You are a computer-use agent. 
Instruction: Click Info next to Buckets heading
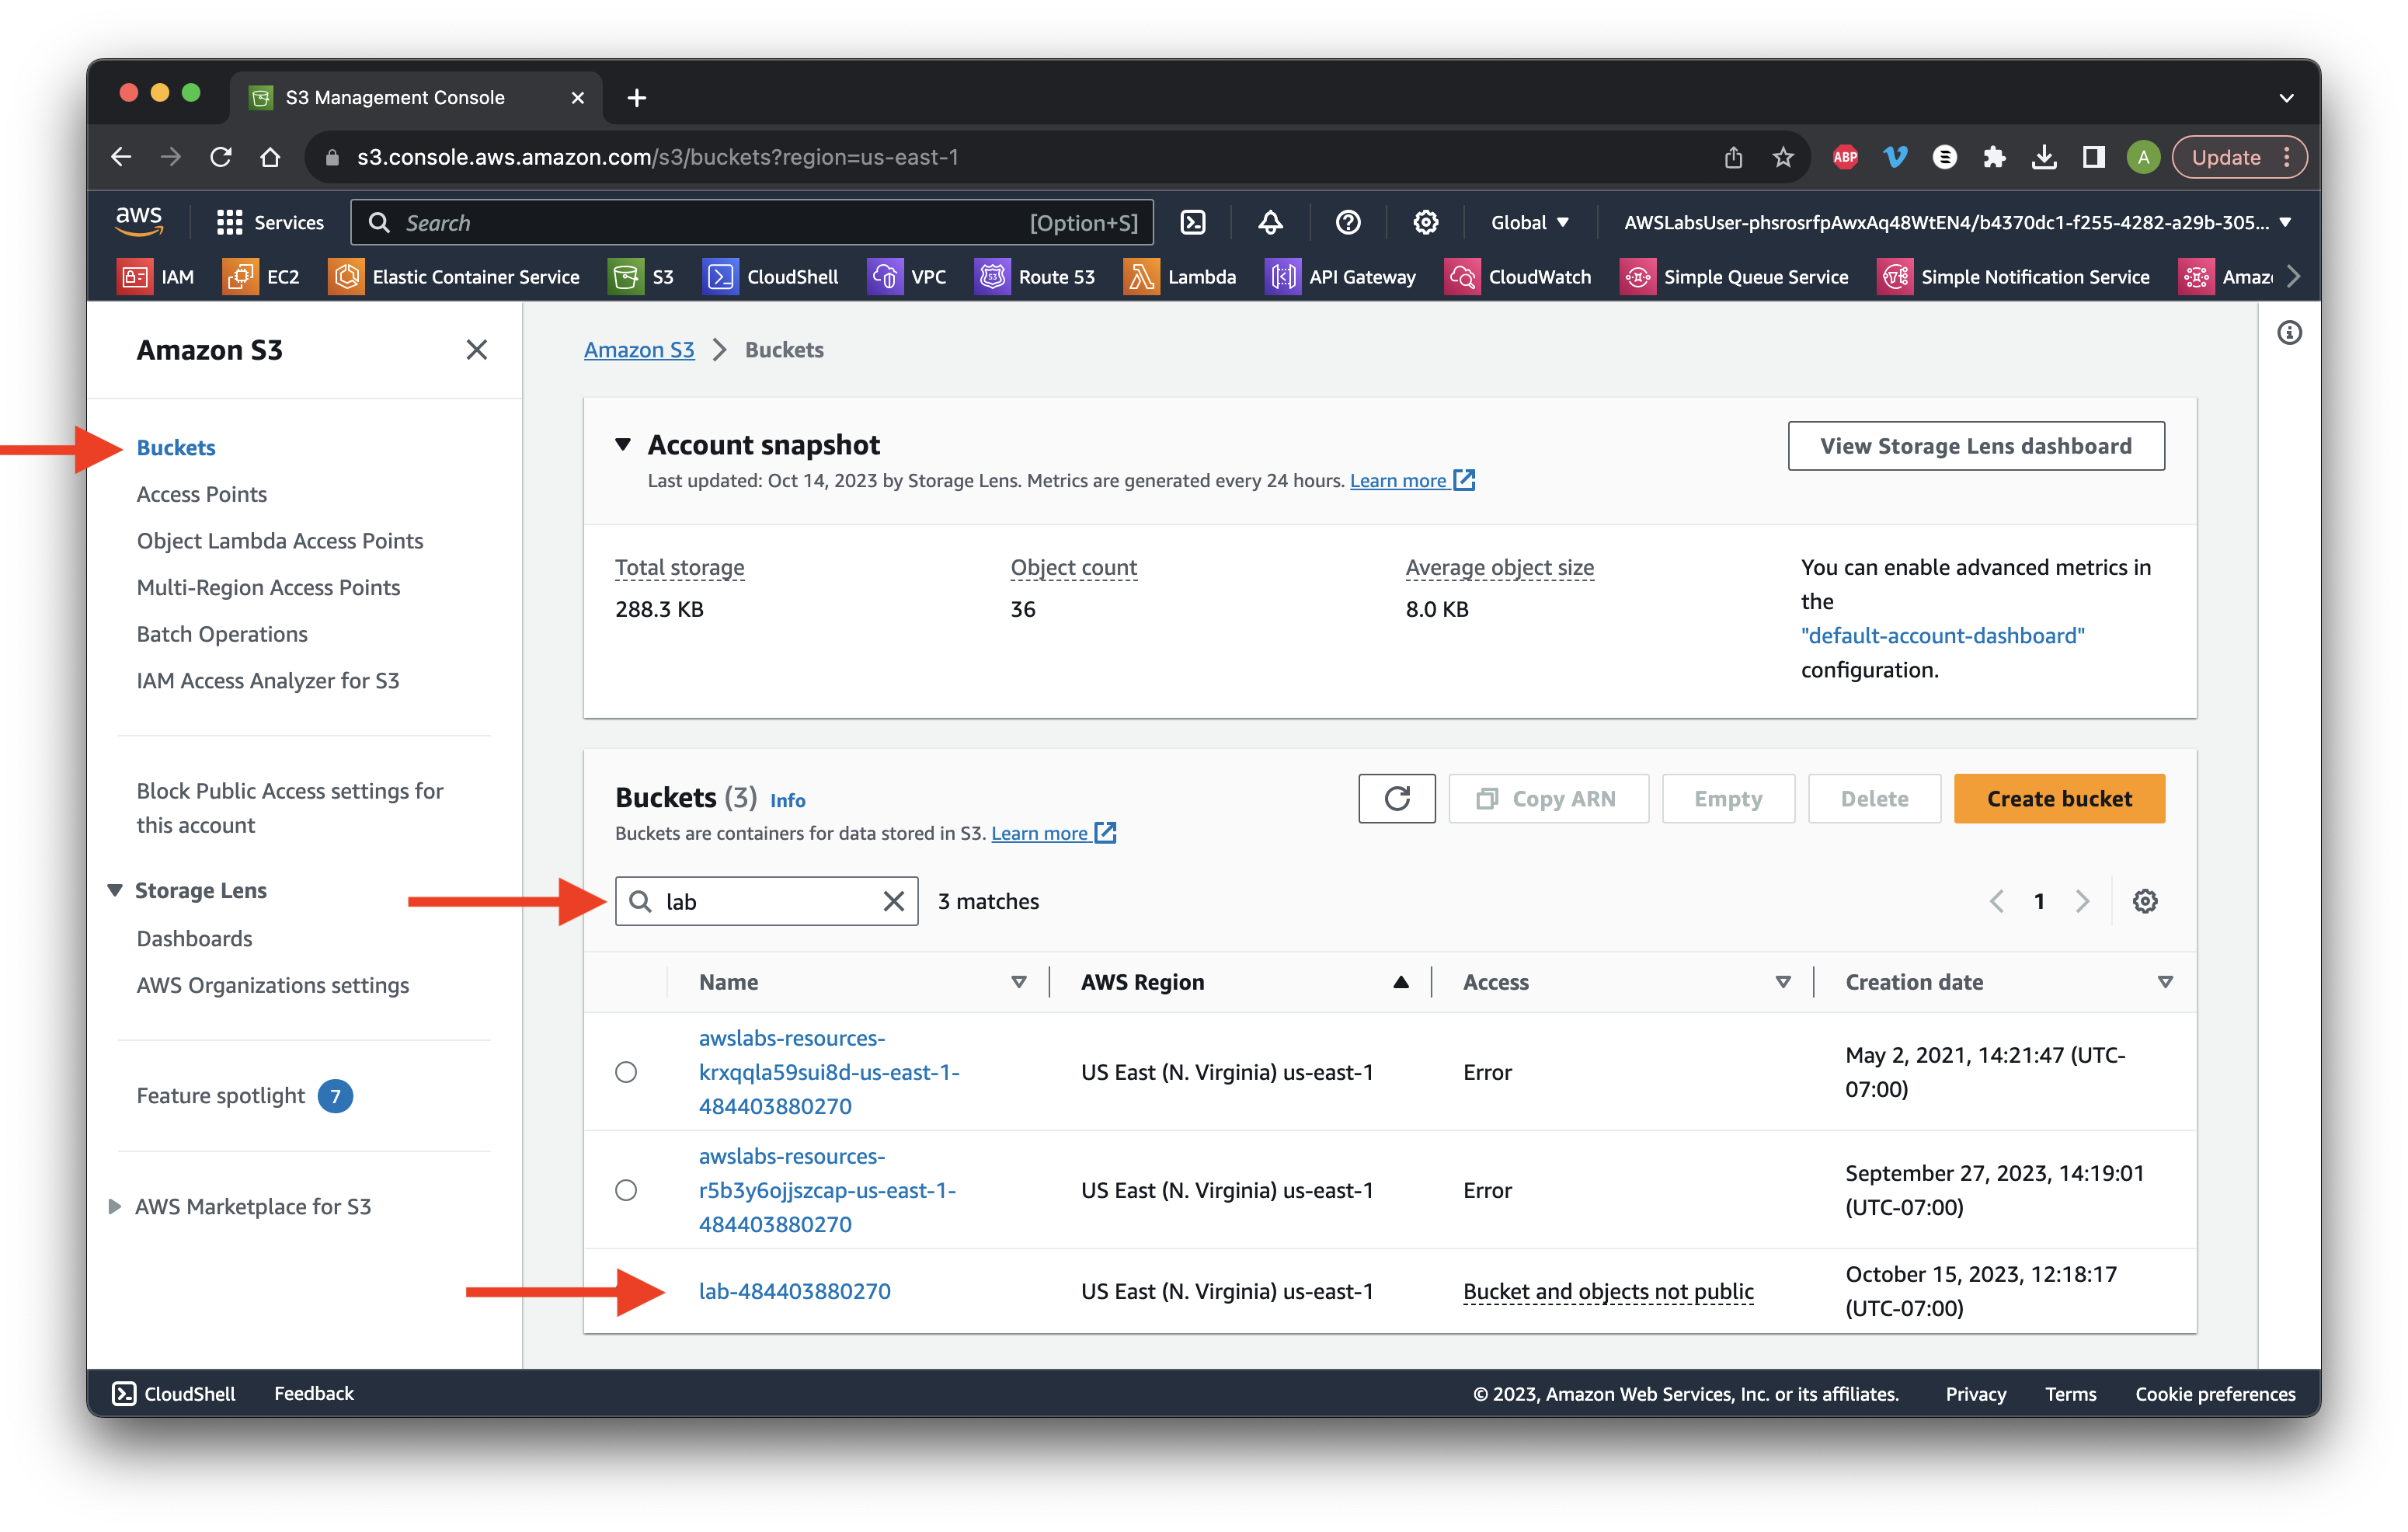[x=787, y=800]
